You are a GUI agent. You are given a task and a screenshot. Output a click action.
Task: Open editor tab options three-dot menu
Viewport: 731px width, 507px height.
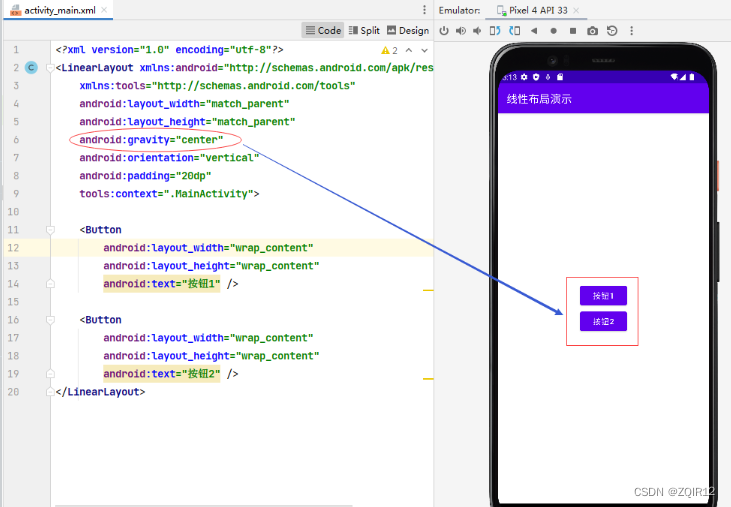(424, 10)
